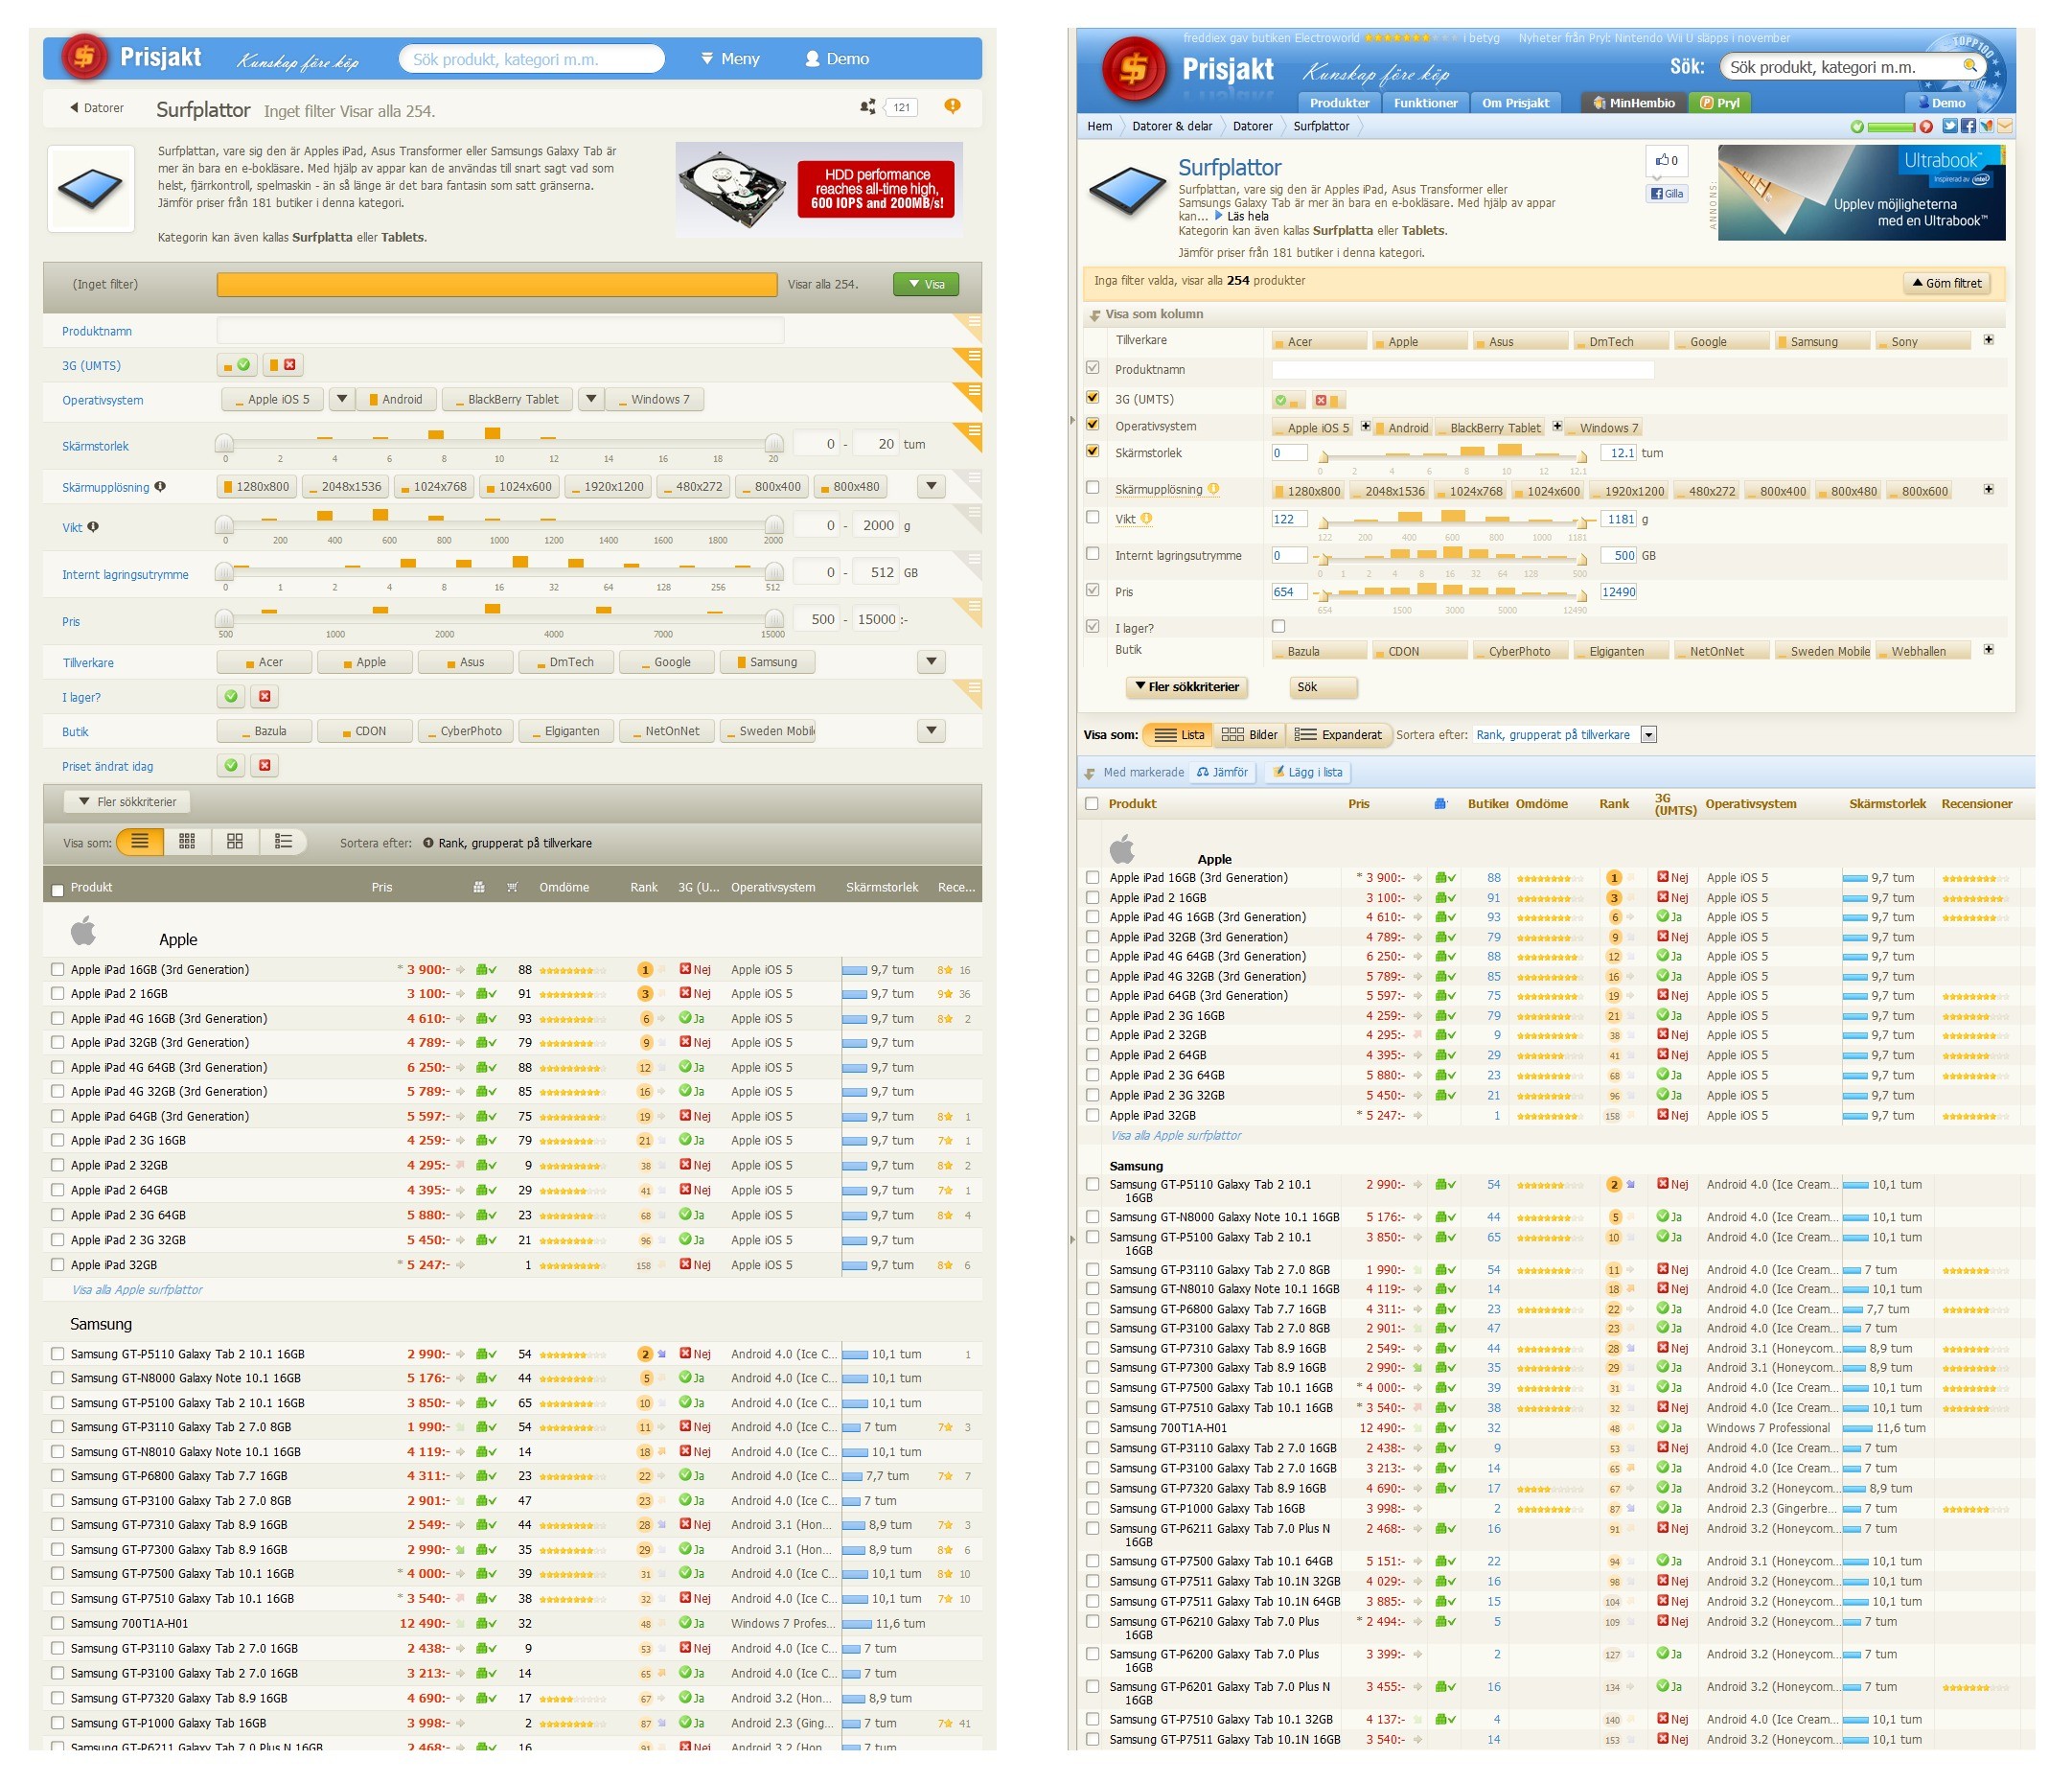
Task: Open the MinHembio tab on right page
Action: [x=1634, y=102]
